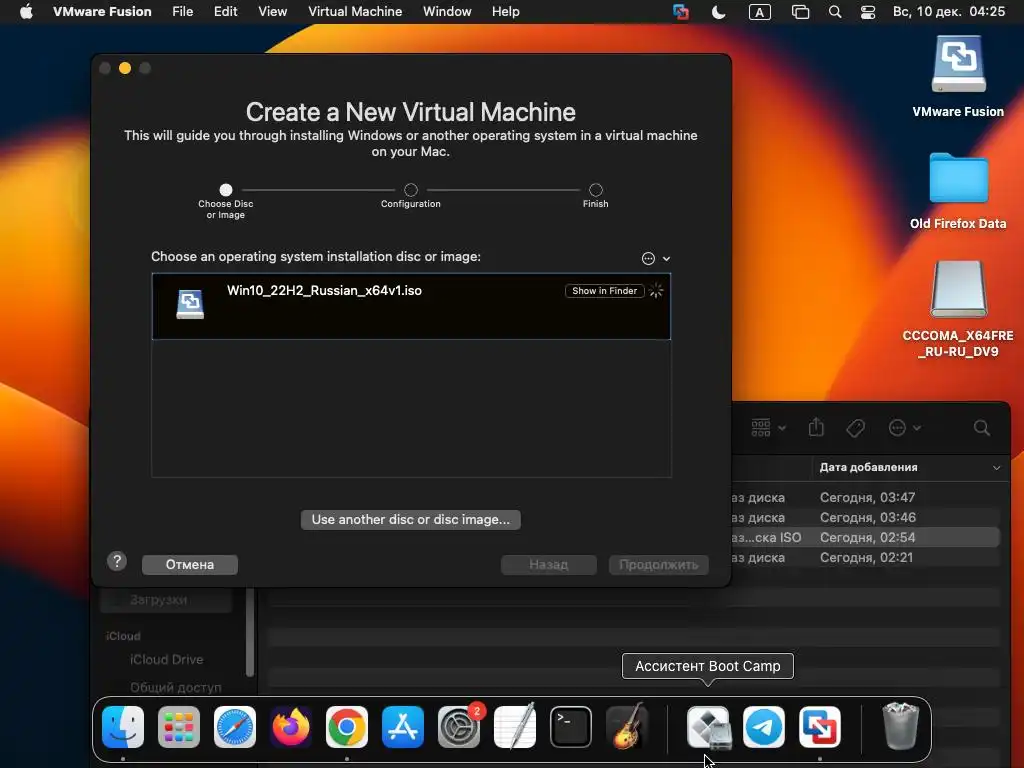Click the Продолжить continue button
This screenshot has height=768, width=1024.
coord(658,565)
